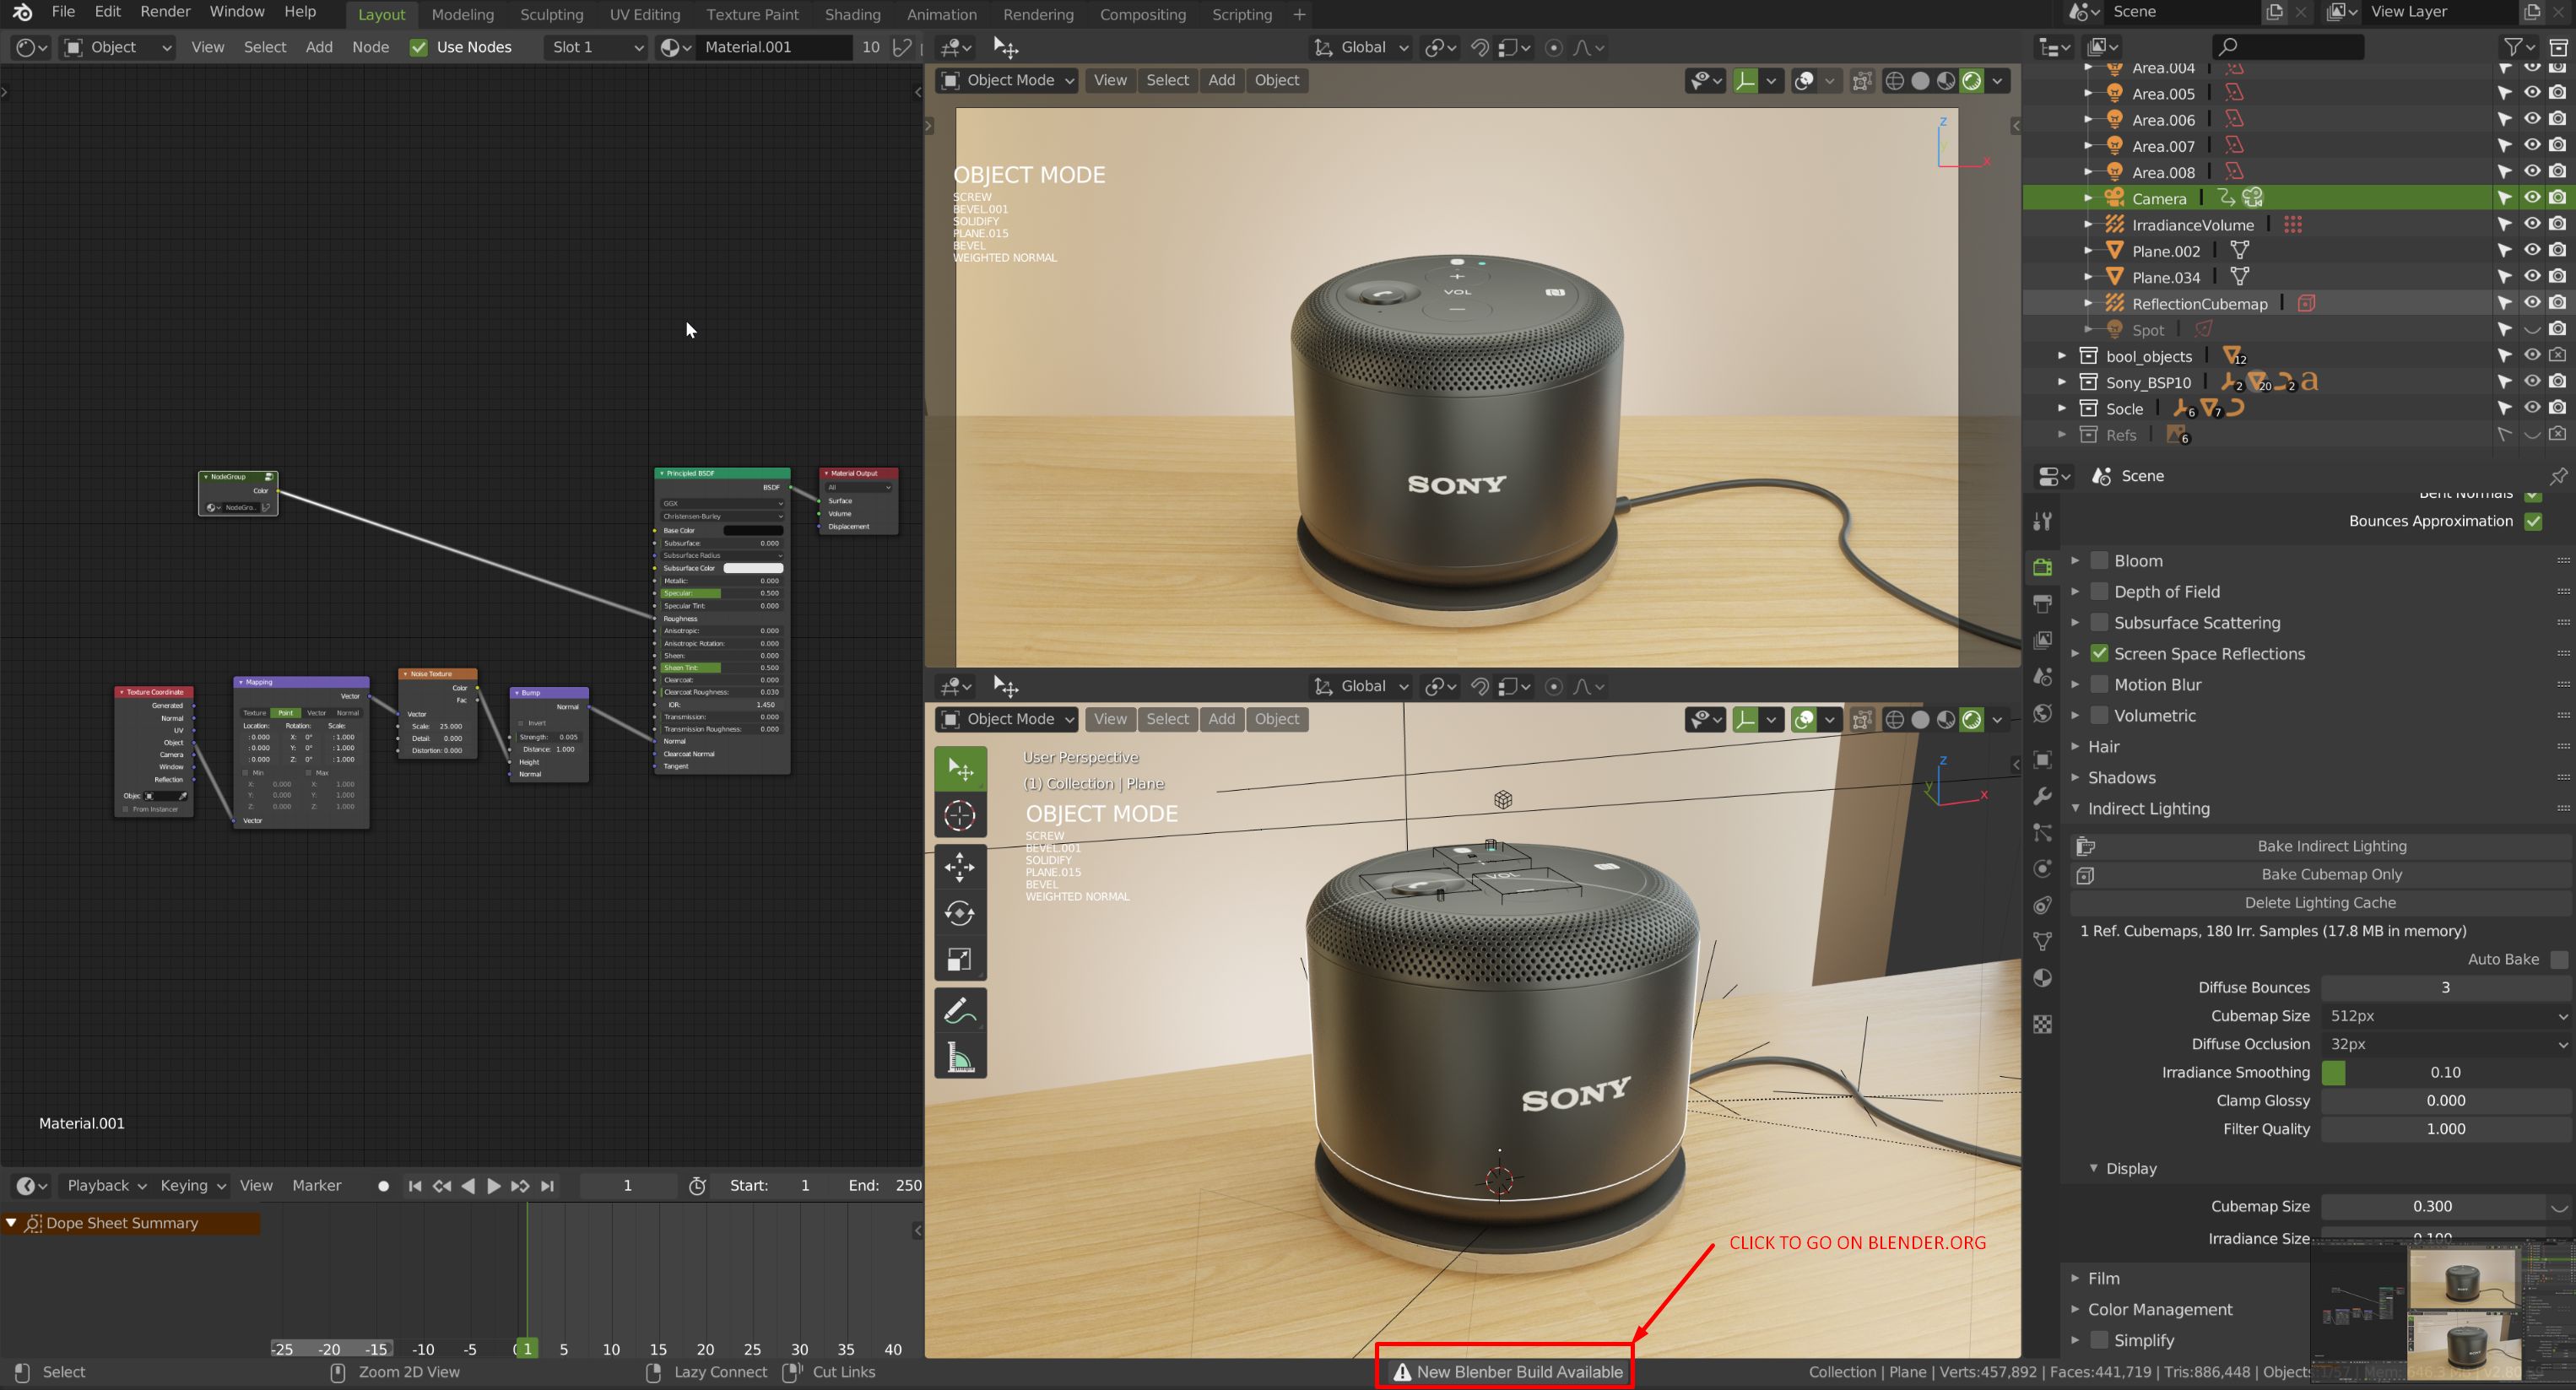The height and width of the screenshot is (1390, 2576).
Task: Click Delete Lighting Cache button
Action: tap(2320, 903)
